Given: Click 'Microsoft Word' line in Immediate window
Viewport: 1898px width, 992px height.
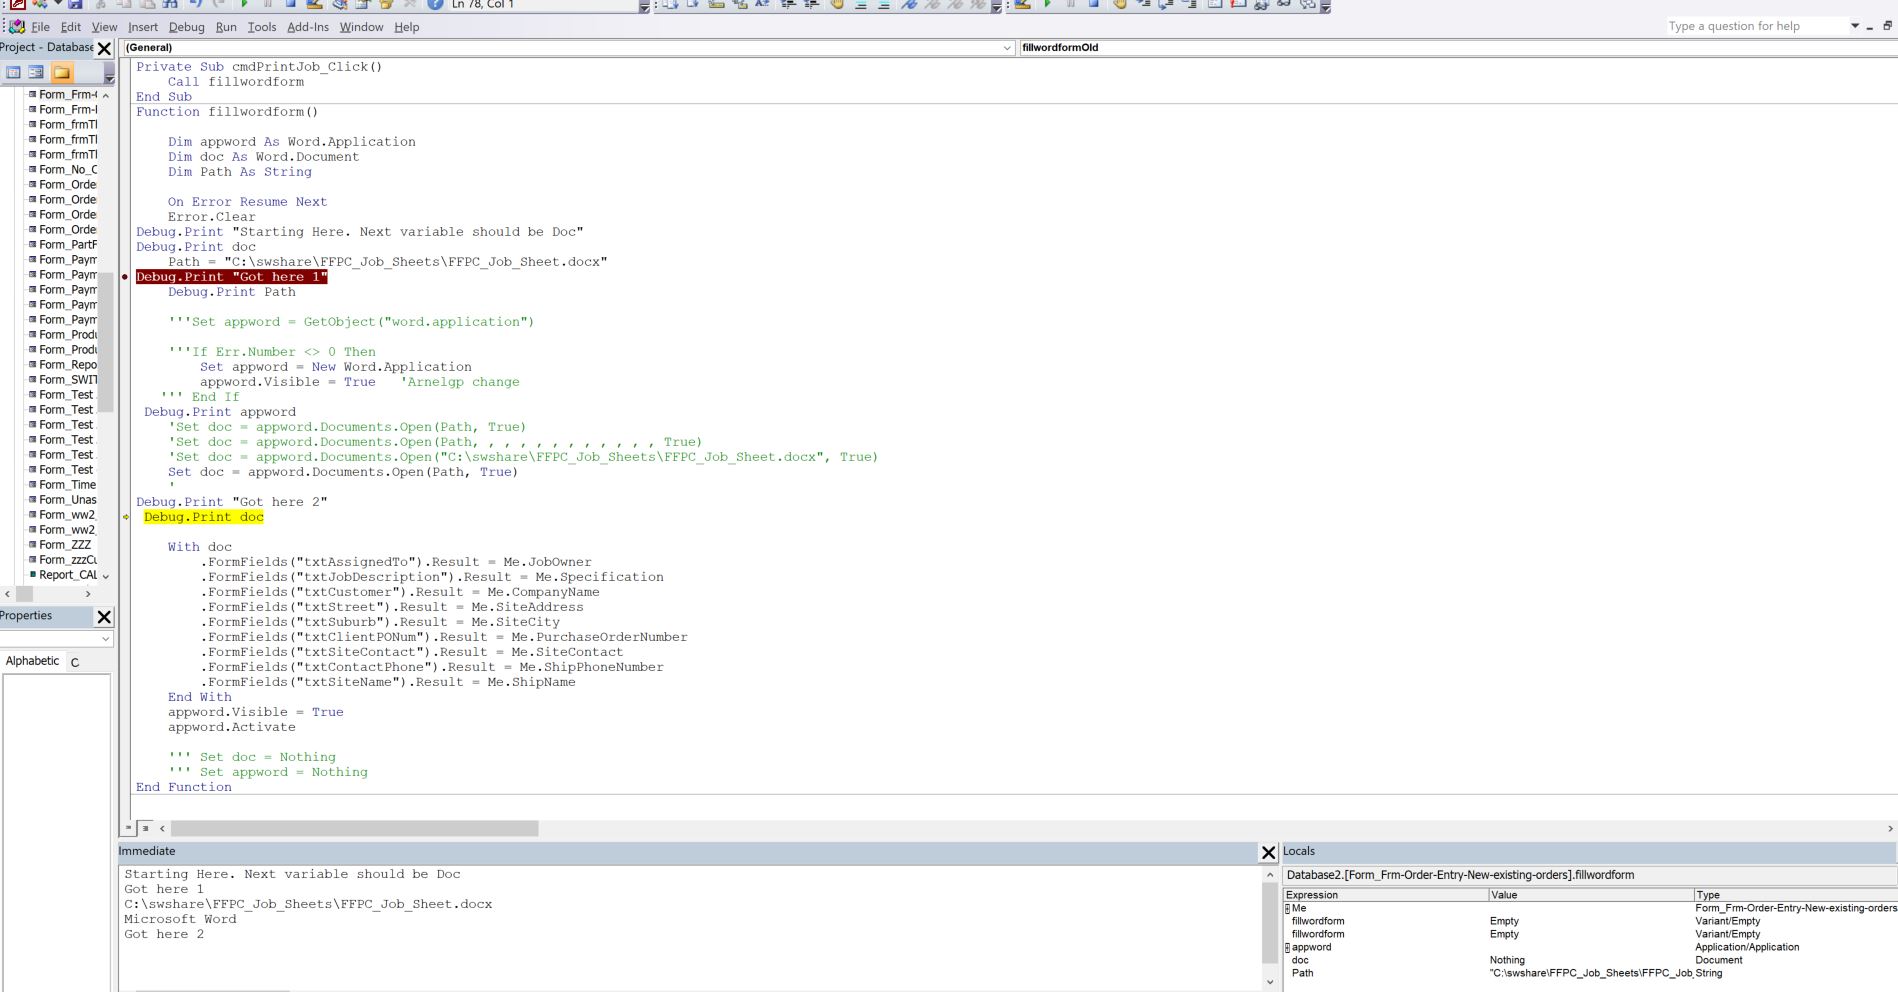Looking at the screenshot, I should coord(180,919).
